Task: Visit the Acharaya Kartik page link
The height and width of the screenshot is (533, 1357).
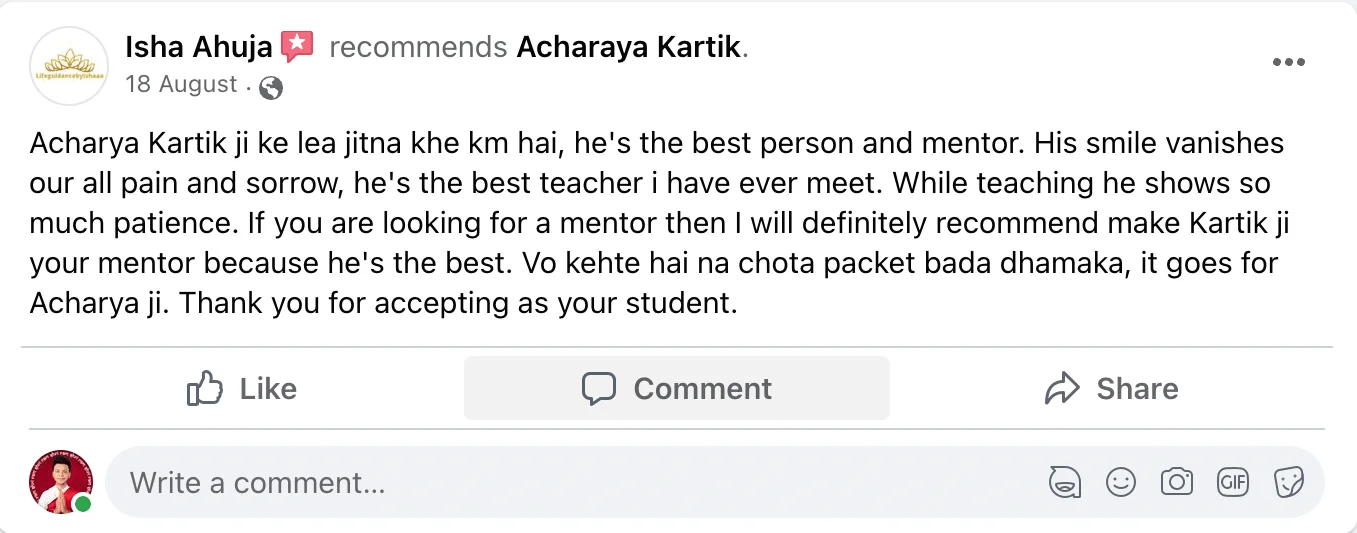Action: point(630,47)
